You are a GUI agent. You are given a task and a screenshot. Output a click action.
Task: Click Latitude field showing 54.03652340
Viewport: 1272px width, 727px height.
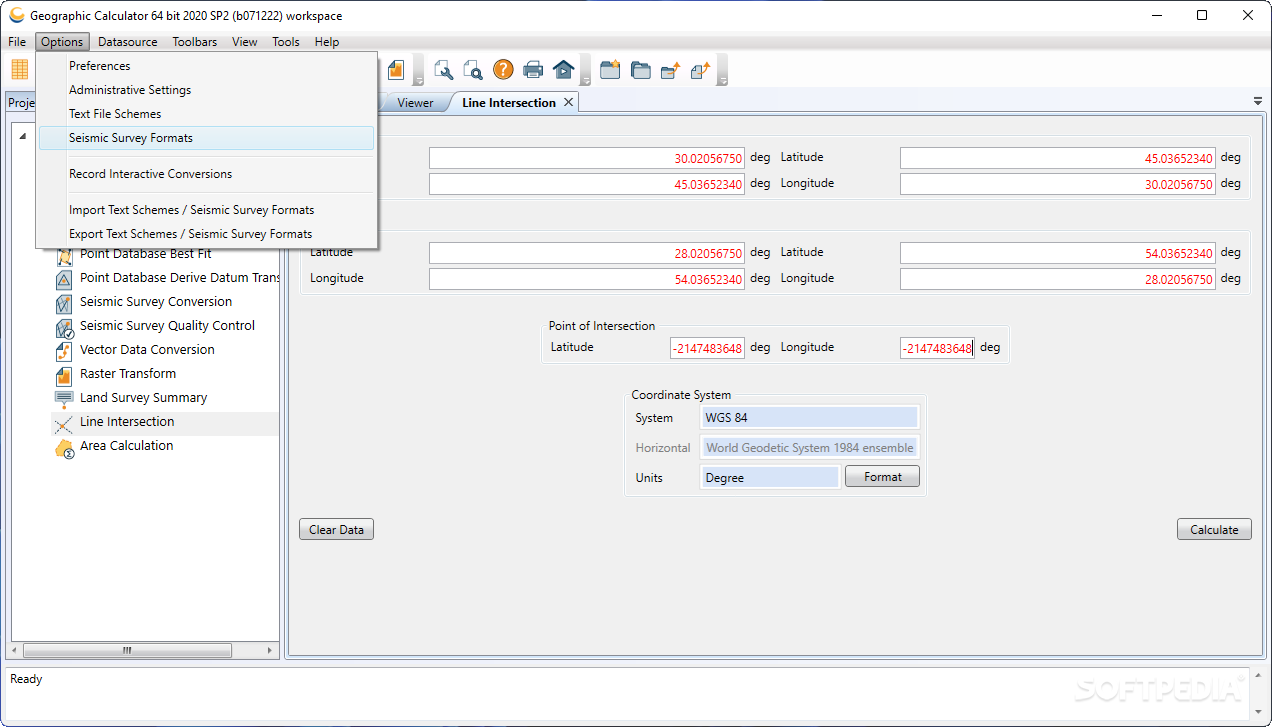click(1058, 253)
